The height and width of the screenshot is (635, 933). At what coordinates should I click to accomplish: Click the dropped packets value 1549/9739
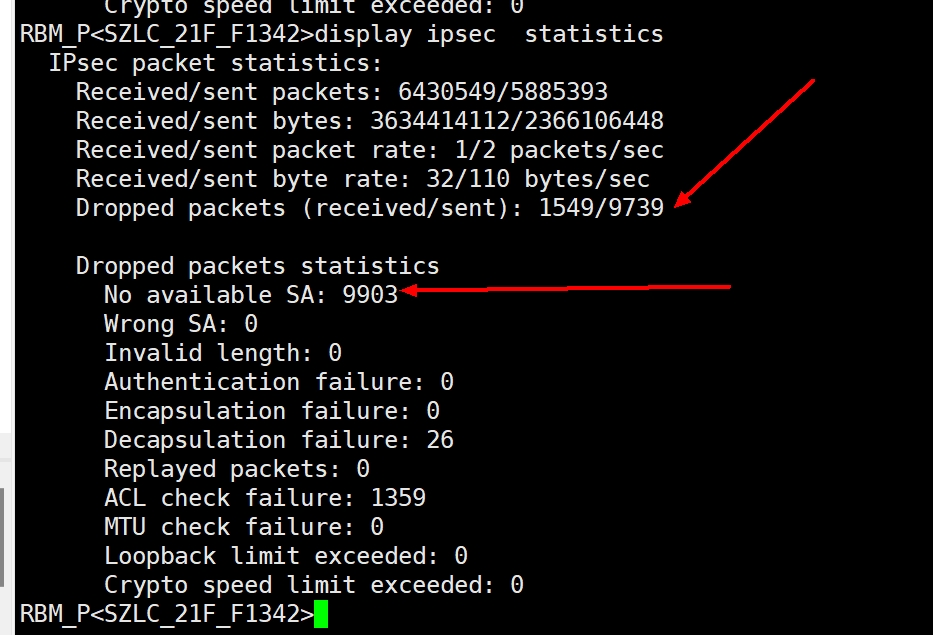(601, 208)
